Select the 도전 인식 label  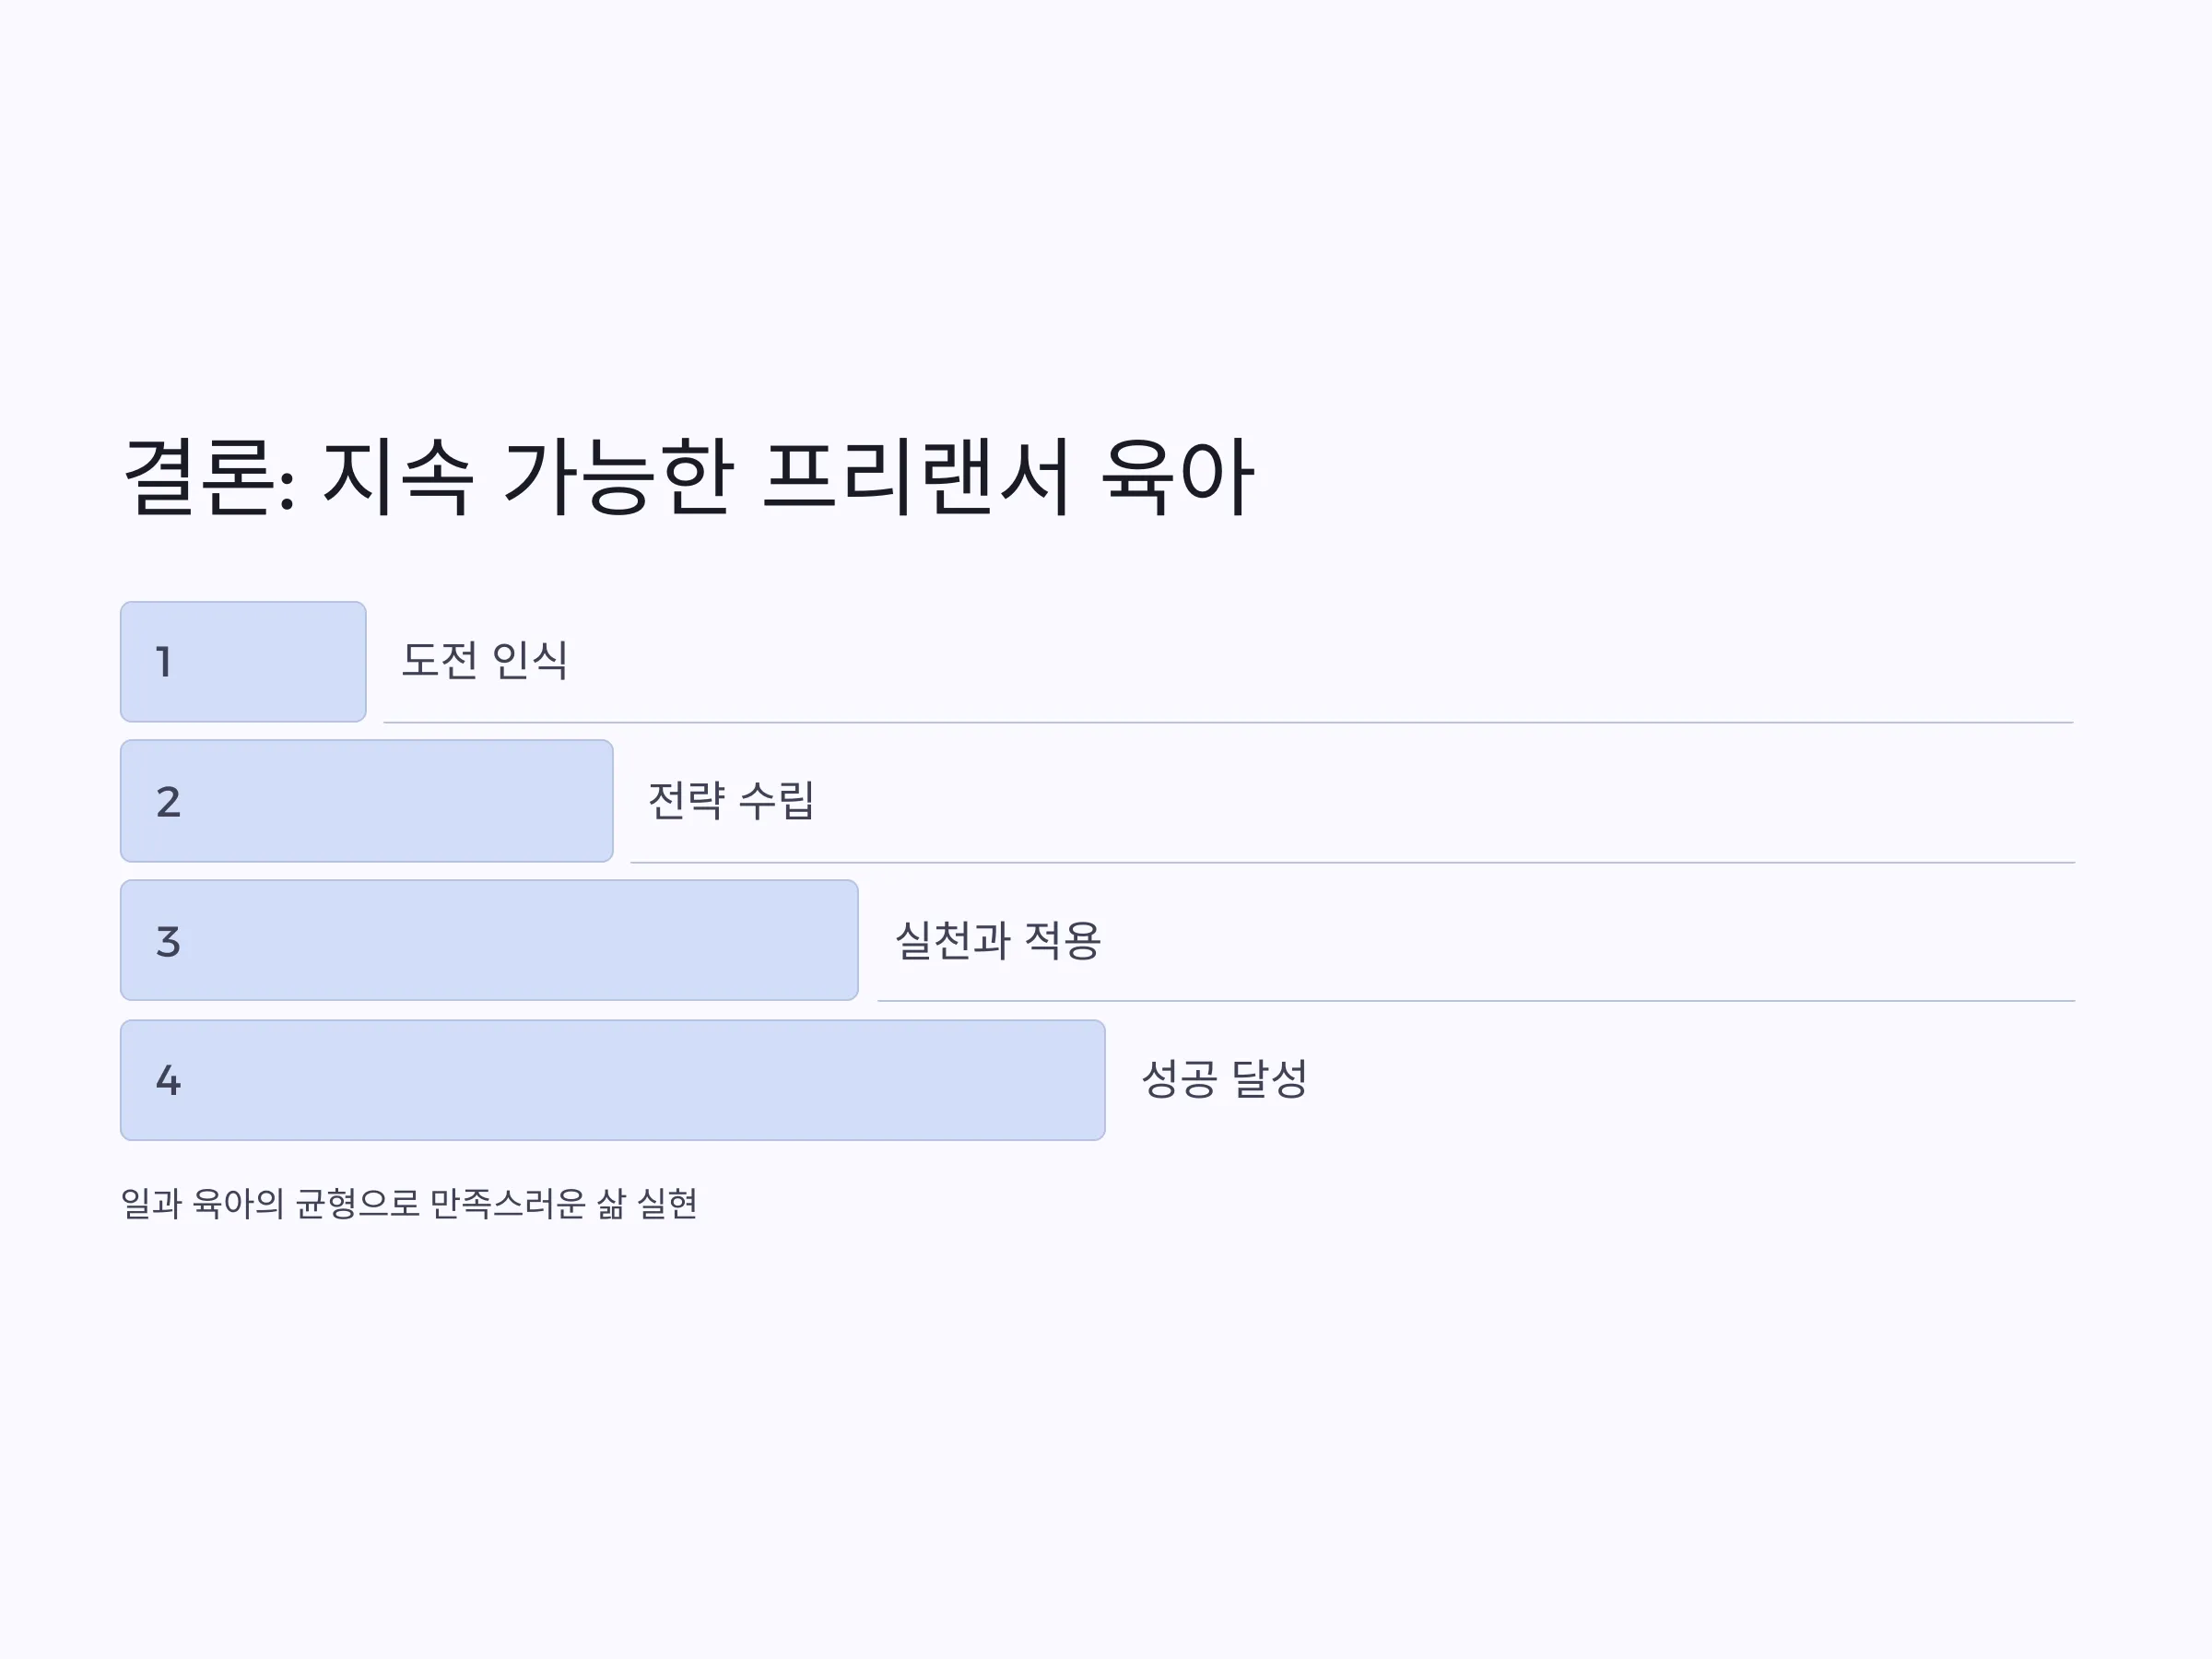point(485,660)
